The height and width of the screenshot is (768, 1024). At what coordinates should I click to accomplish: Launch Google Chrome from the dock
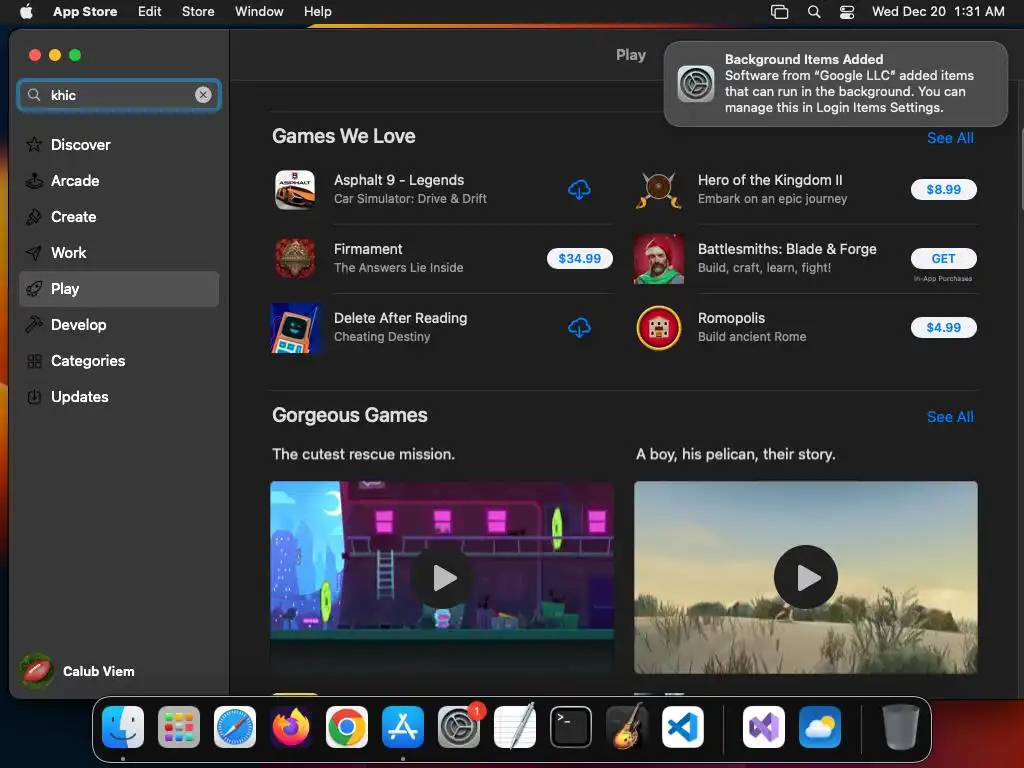[x=346, y=727]
